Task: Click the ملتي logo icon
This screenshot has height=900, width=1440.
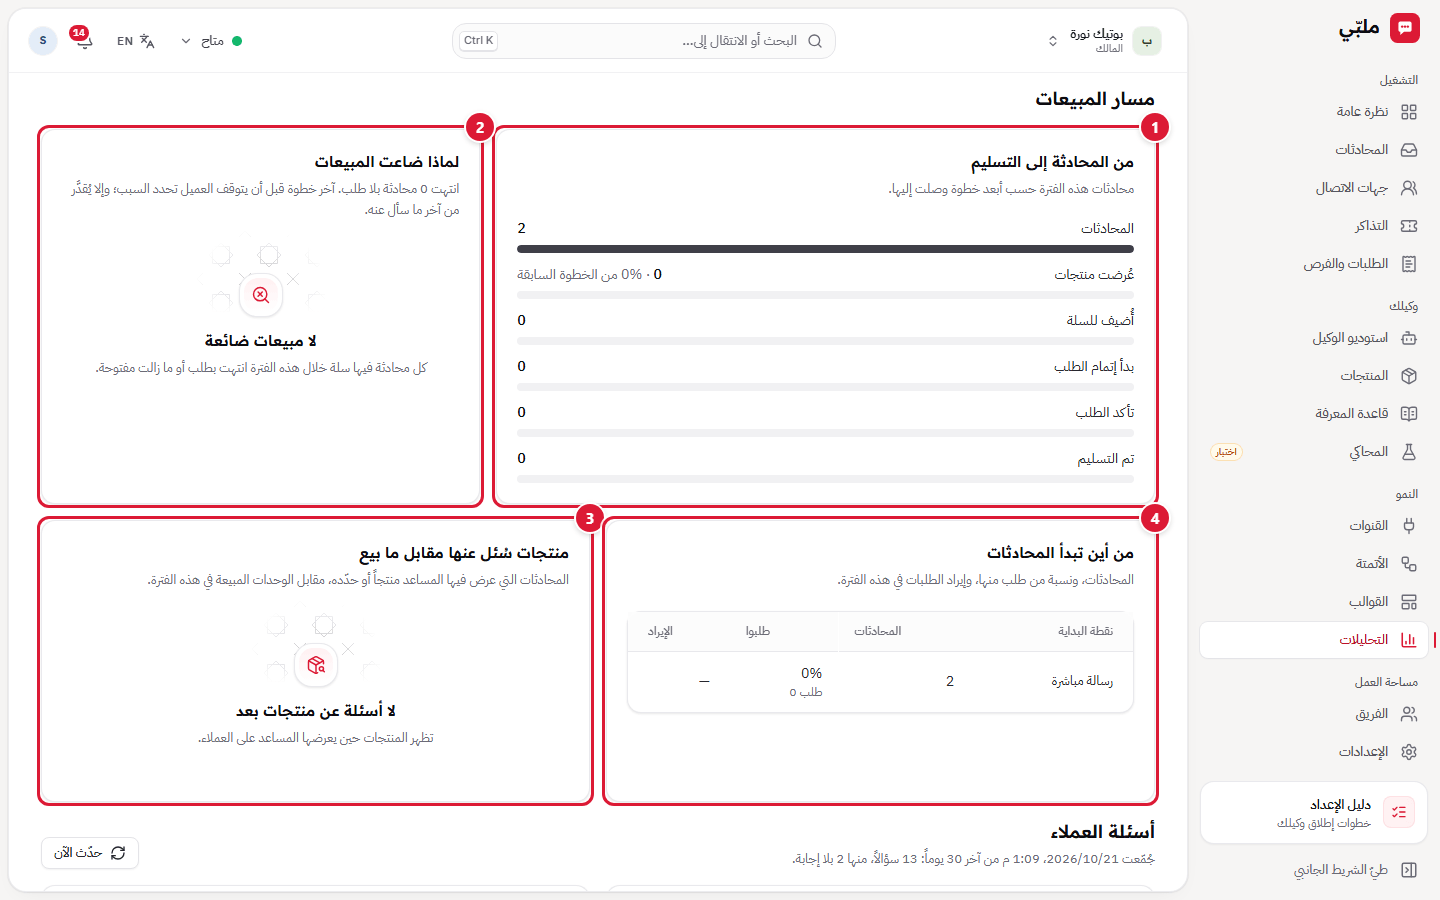Action: point(1405,28)
